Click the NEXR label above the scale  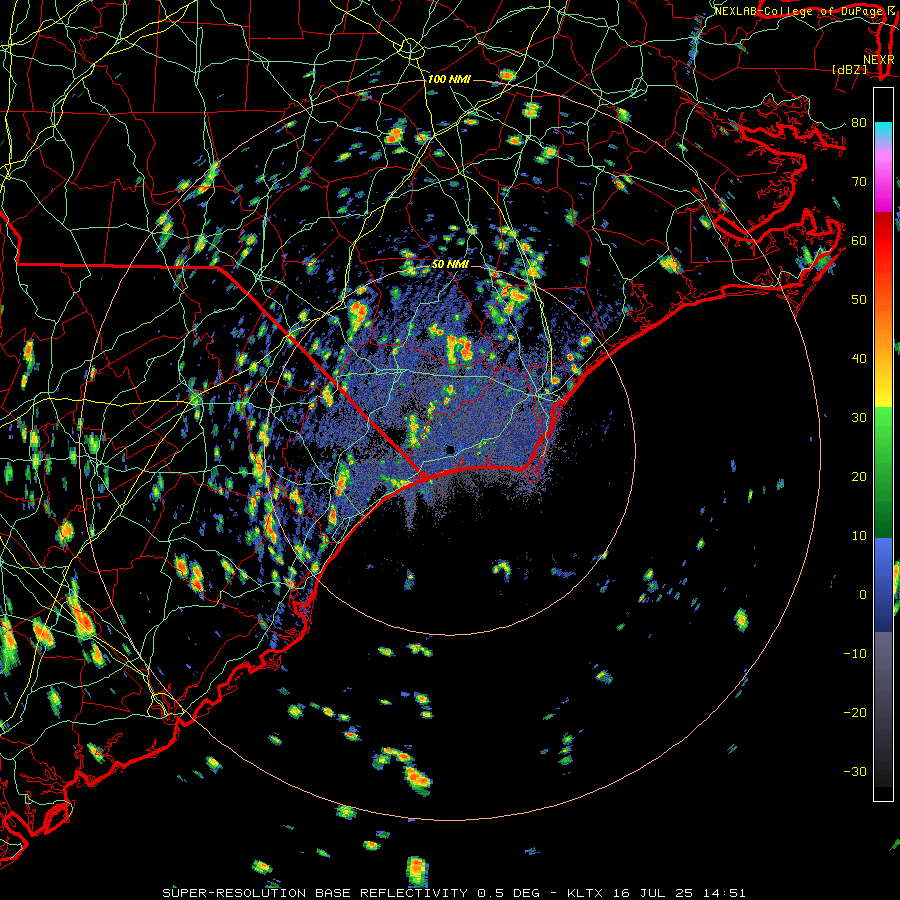coord(878,60)
